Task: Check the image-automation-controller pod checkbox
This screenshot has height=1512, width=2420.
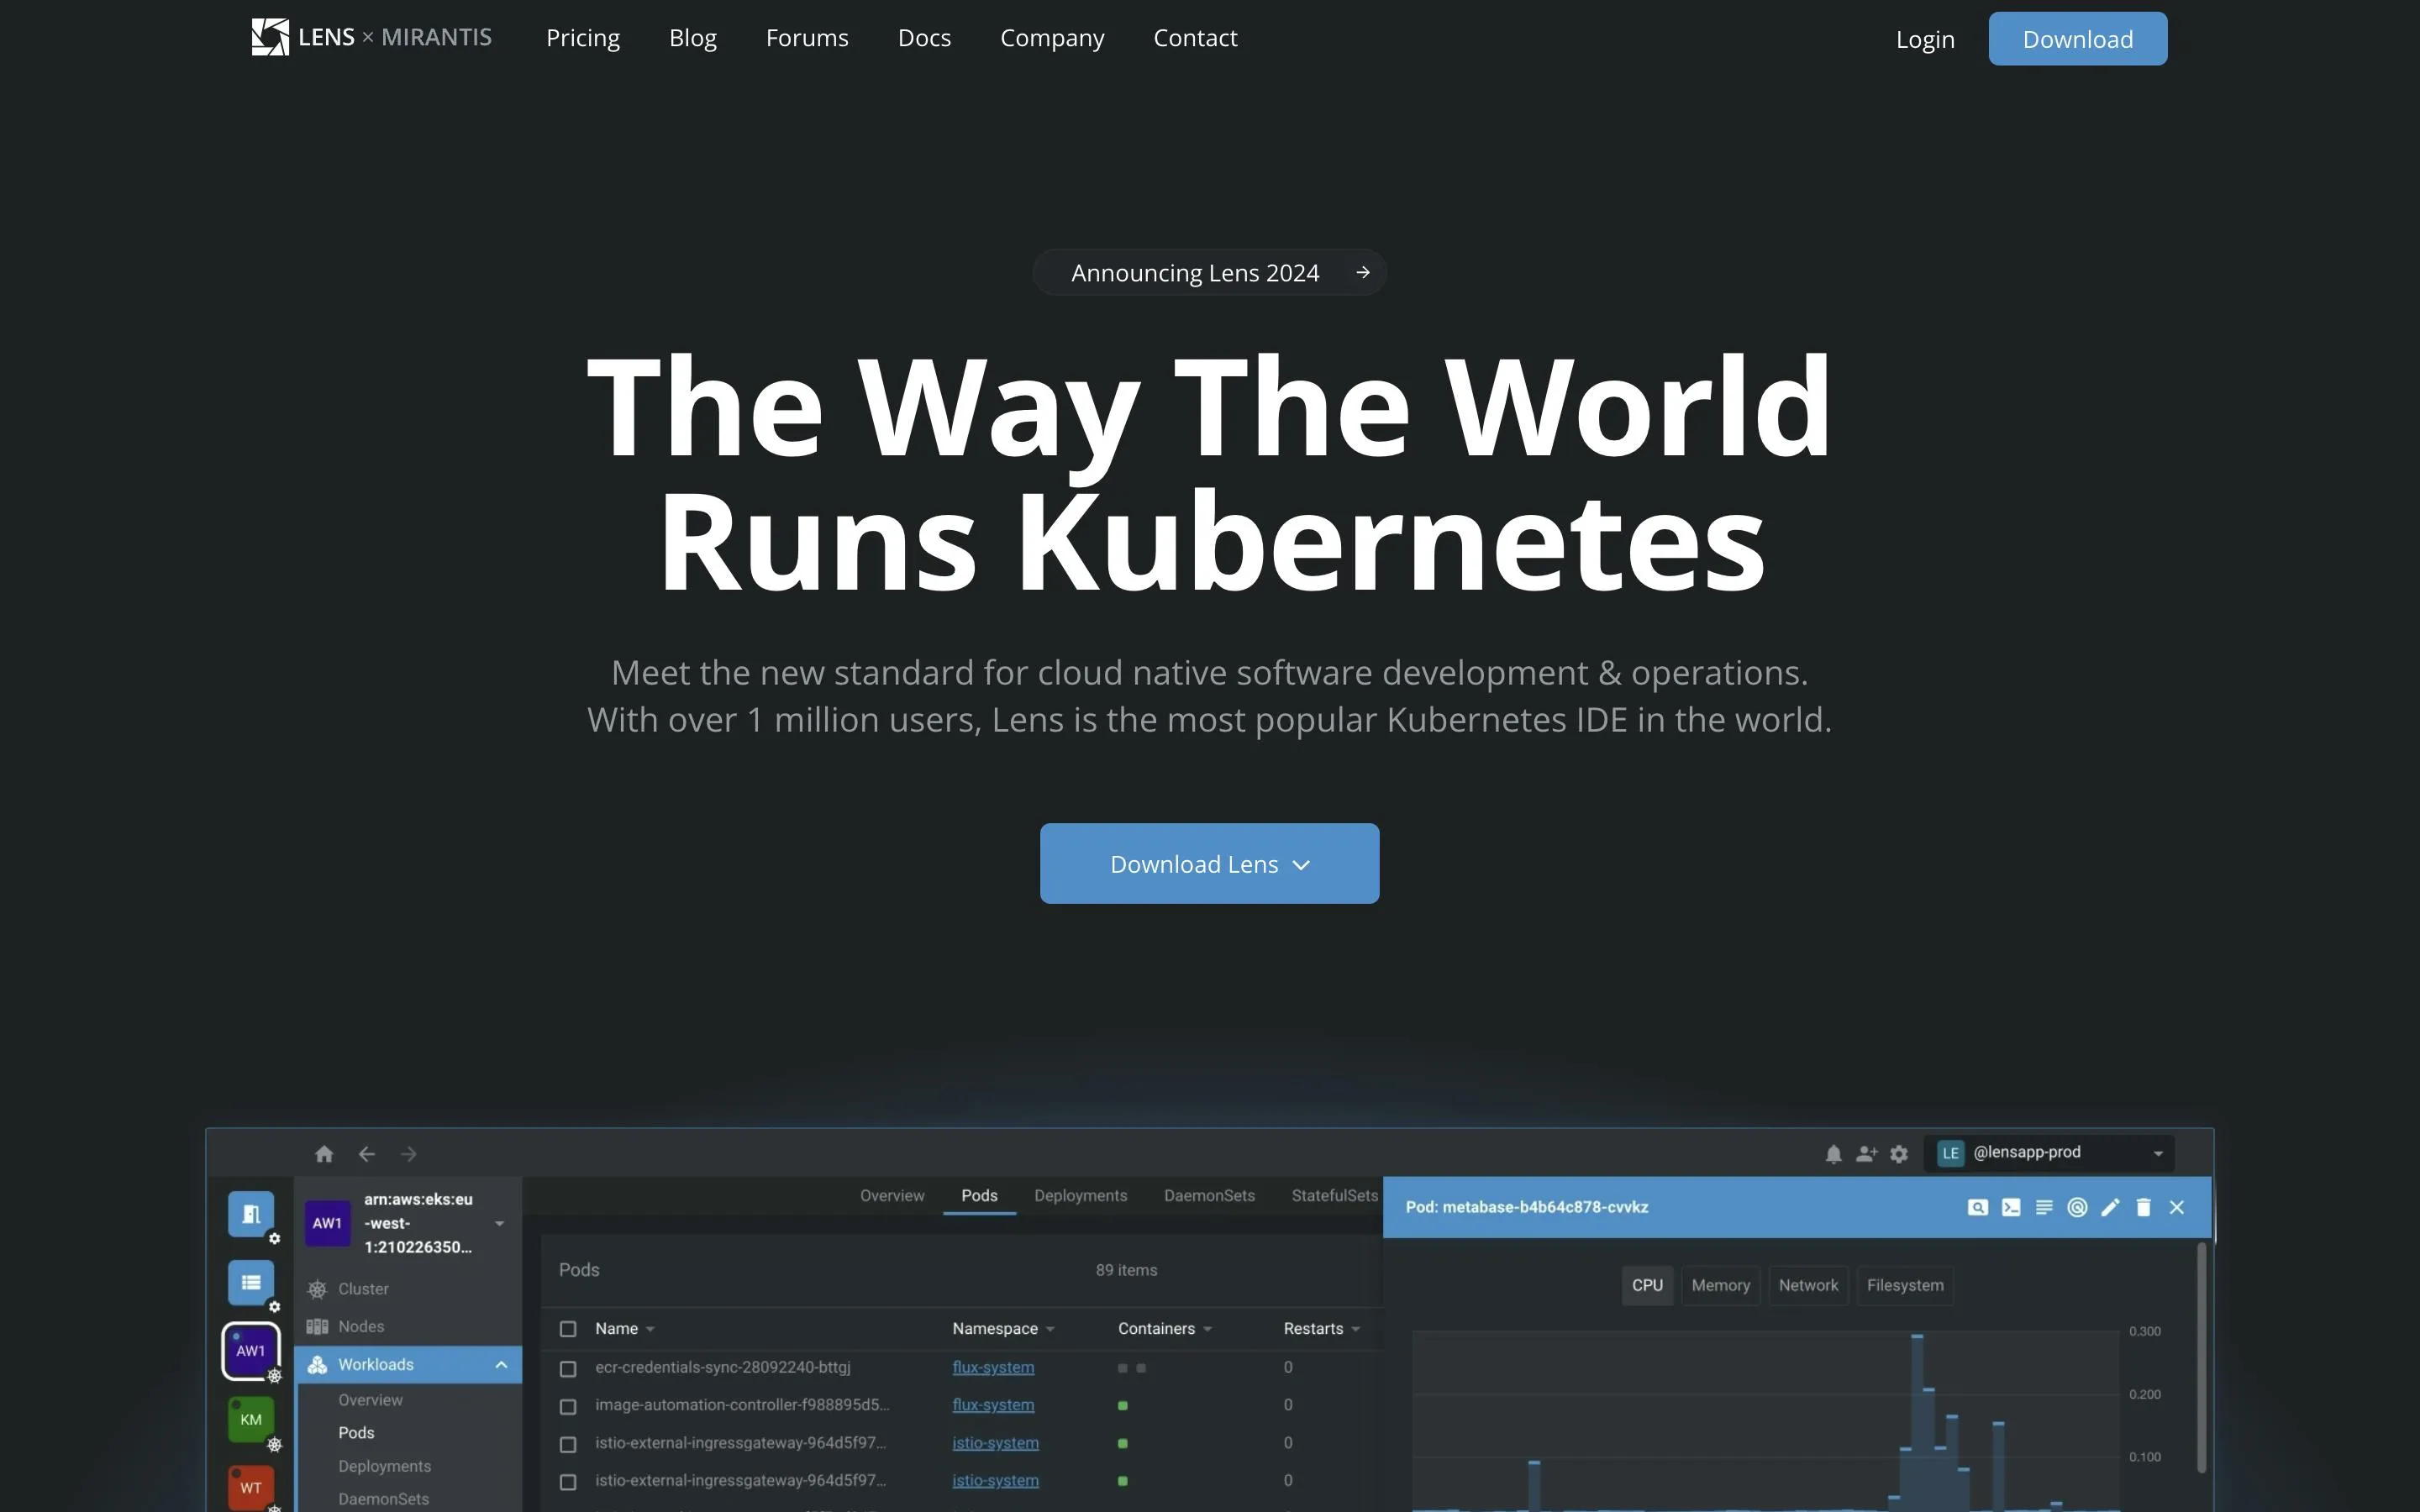Action: coord(568,1406)
